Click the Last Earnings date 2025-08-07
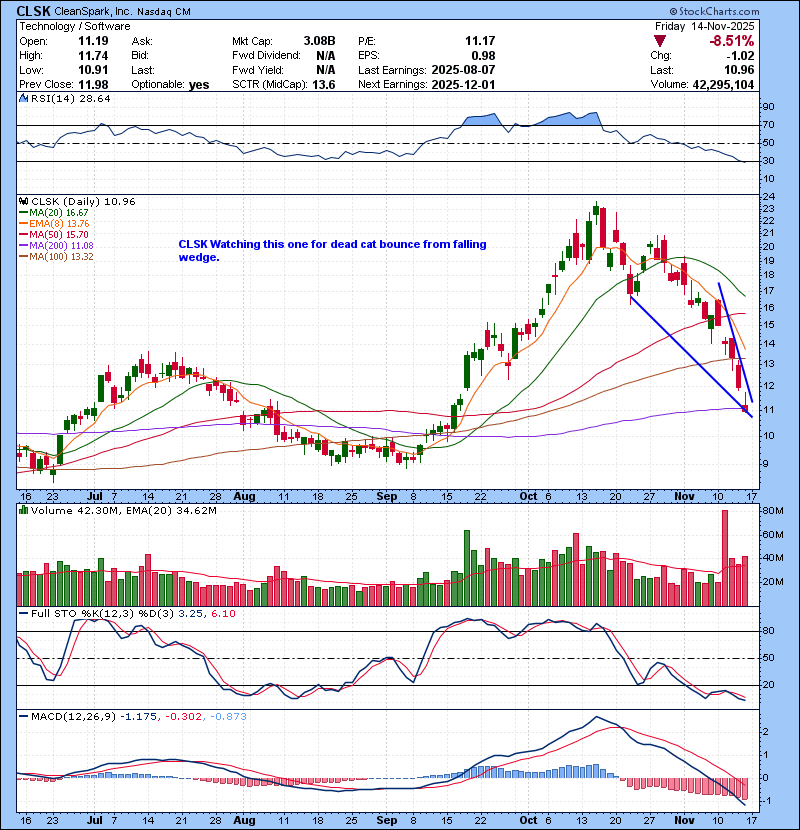 tap(463, 70)
